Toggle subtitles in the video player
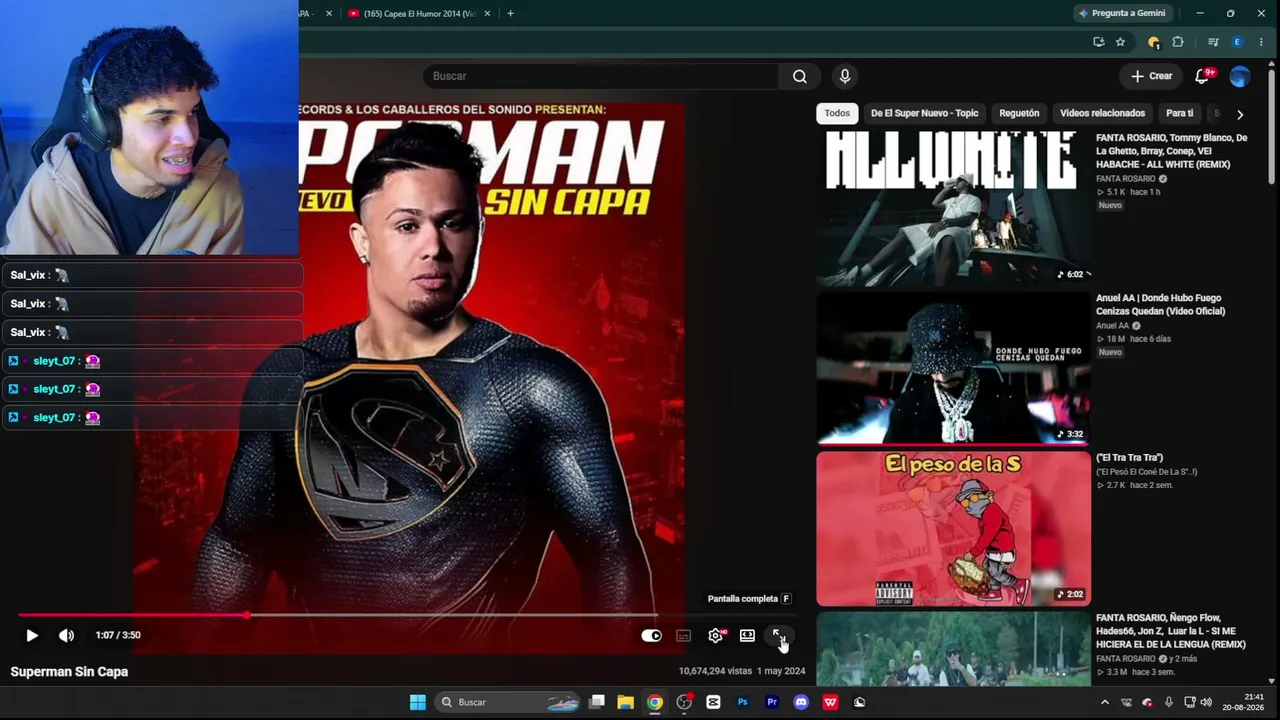The image size is (1280, 720). click(x=684, y=635)
